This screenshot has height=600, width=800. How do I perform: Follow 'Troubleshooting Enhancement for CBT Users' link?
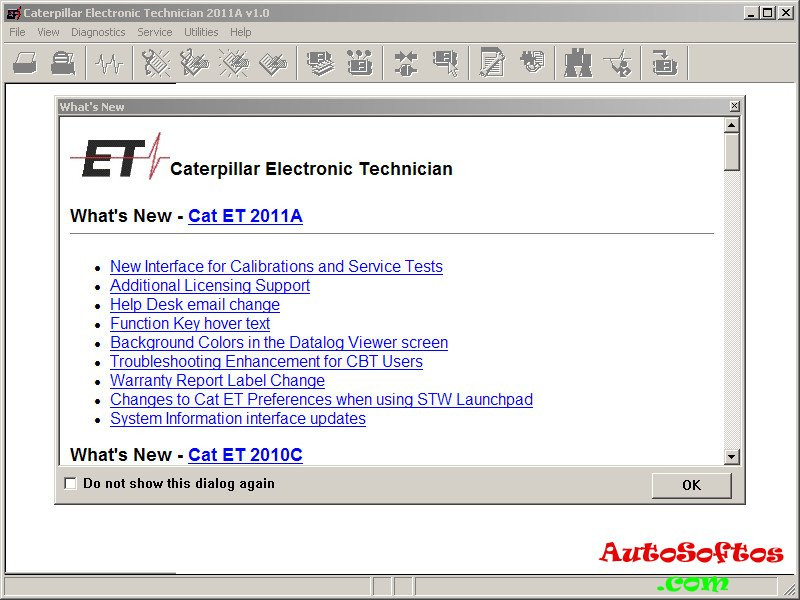tap(266, 361)
